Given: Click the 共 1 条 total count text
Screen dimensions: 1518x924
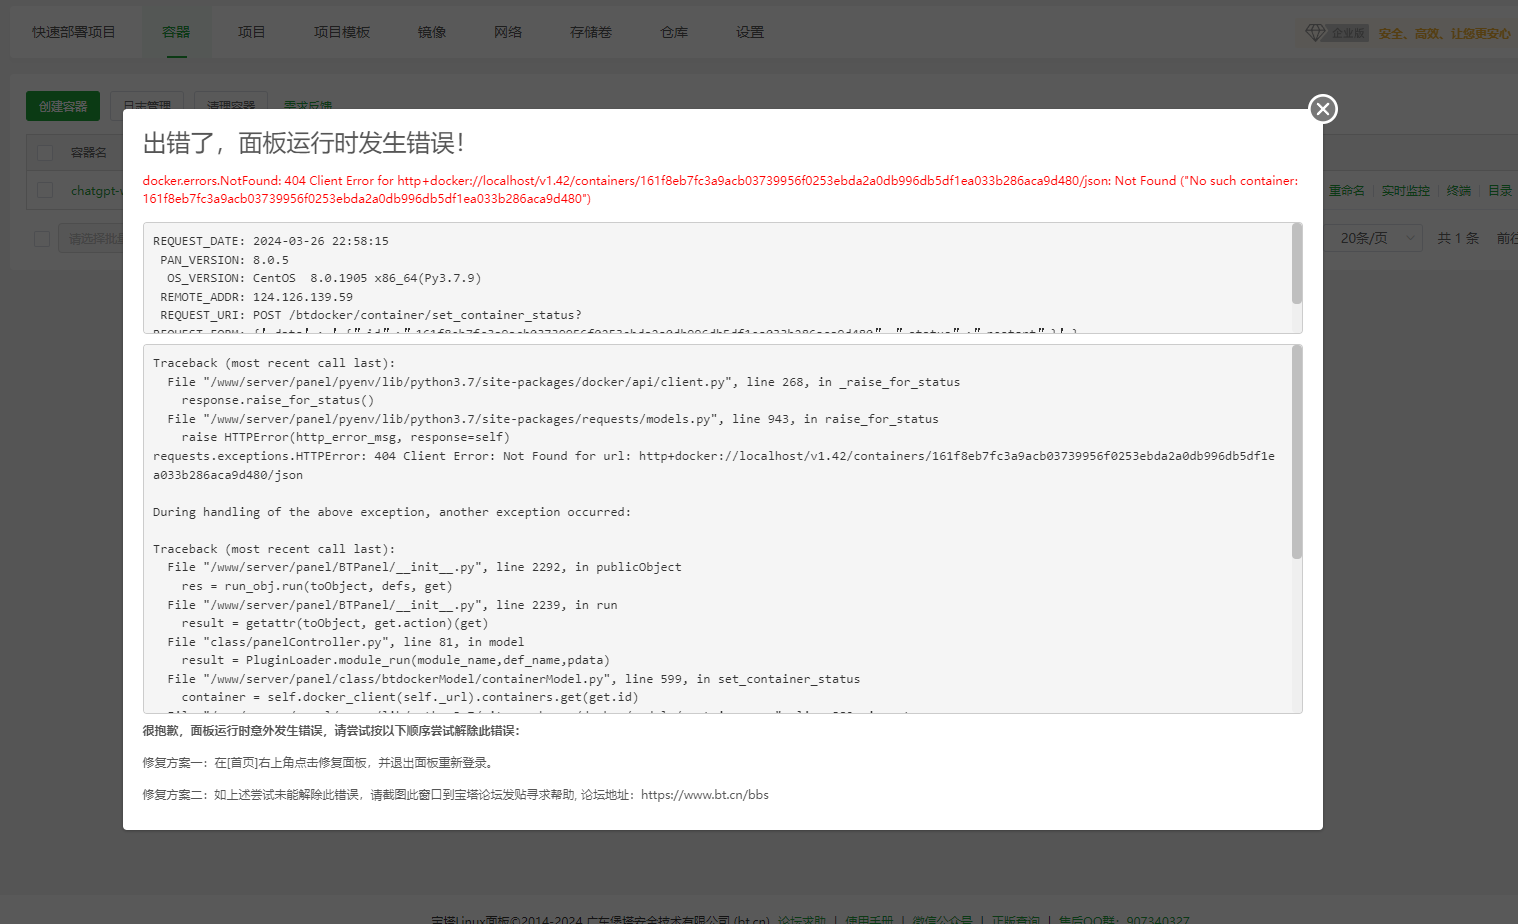Looking at the screenshot, I should coord(1458,238).
